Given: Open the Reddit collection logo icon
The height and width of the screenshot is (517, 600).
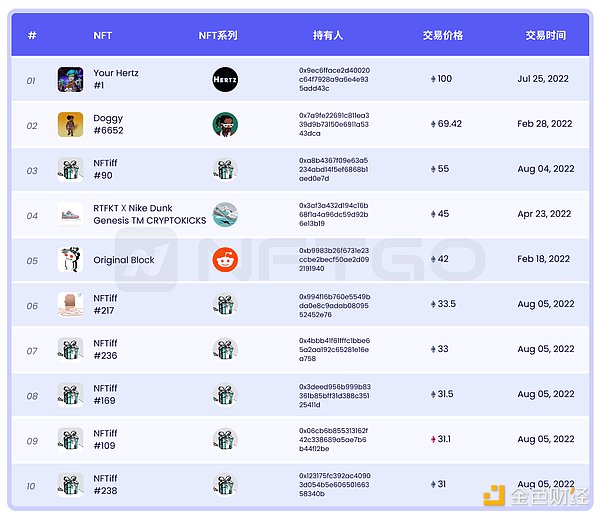Looking at the screenshot, I should pyautogui.click(x=225, y=260).
